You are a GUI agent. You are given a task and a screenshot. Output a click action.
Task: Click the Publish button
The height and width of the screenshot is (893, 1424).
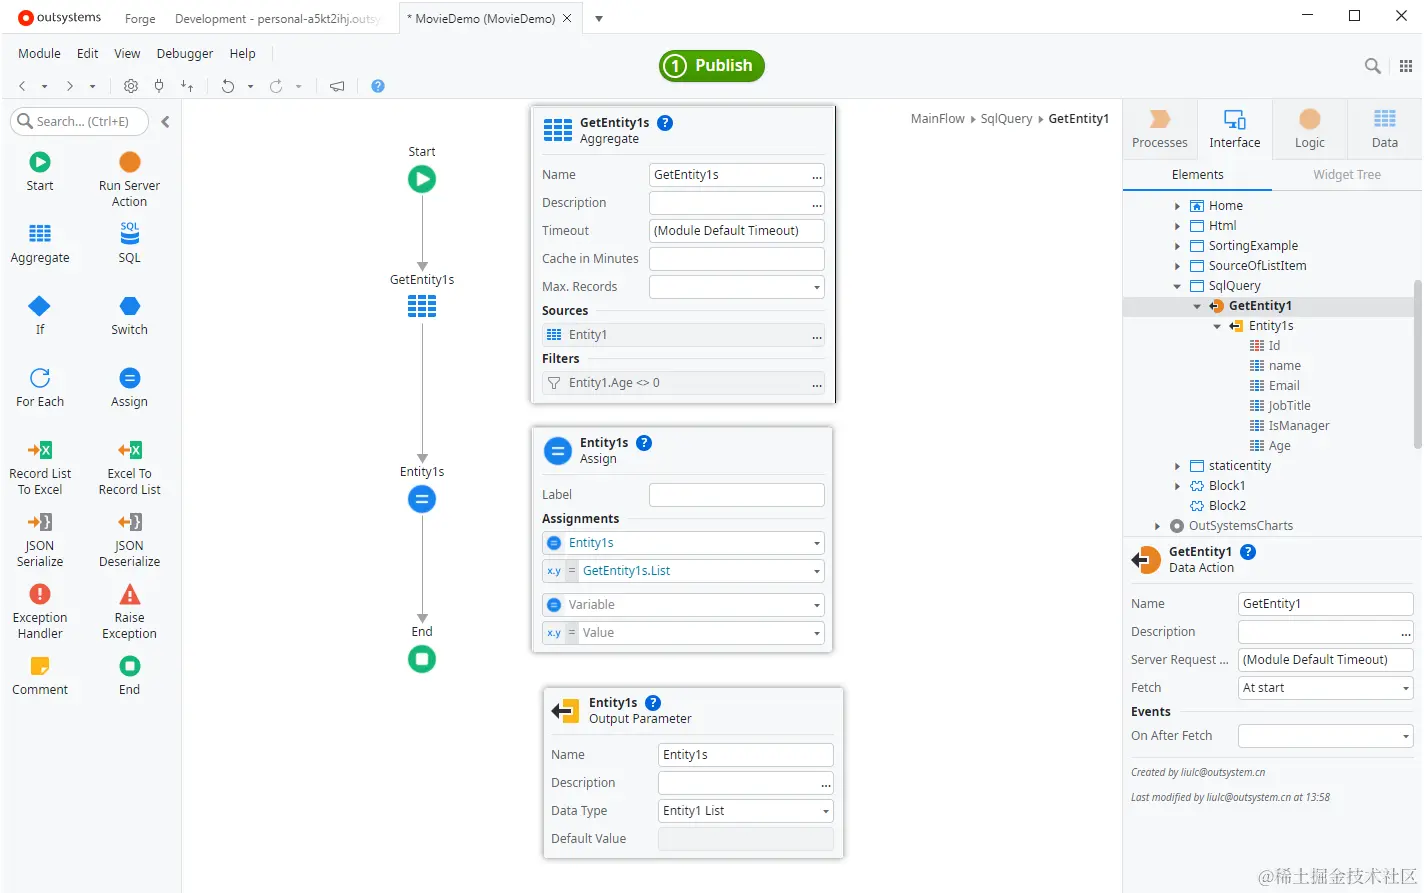712,66
